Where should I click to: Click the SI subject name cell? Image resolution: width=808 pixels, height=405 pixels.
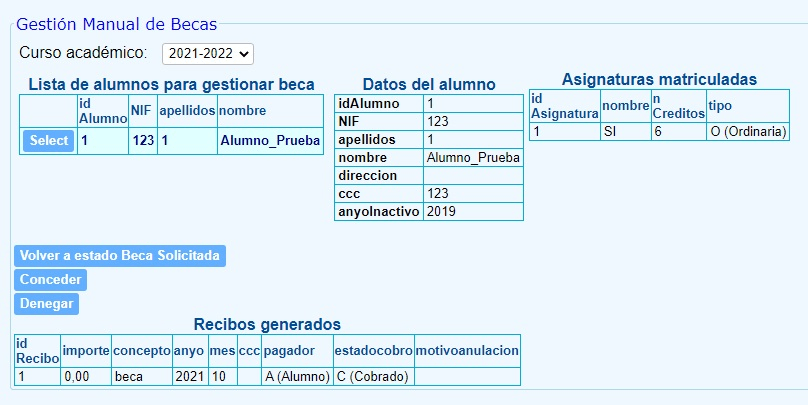625,132
